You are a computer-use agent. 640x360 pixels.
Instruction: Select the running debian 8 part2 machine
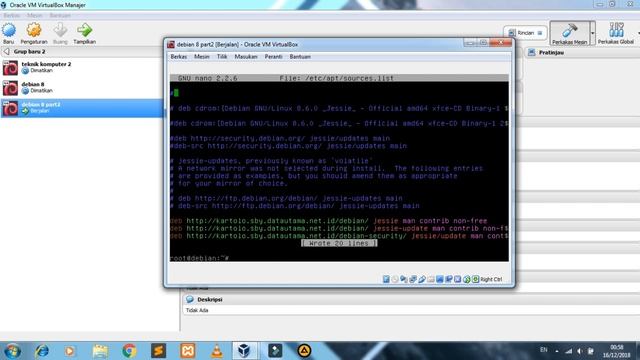(82, 108)
